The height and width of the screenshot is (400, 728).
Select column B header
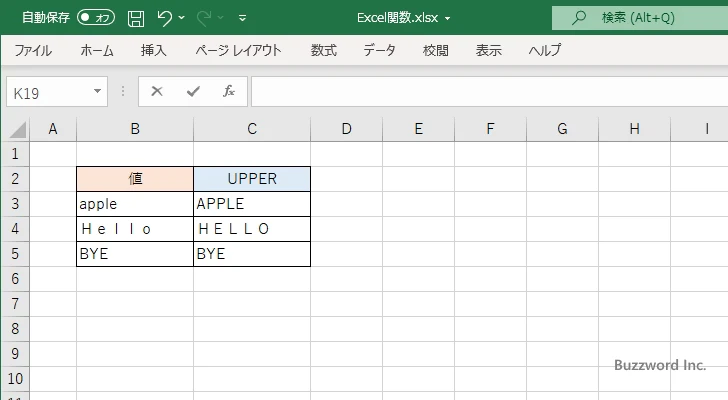click(x=135, y=129)
